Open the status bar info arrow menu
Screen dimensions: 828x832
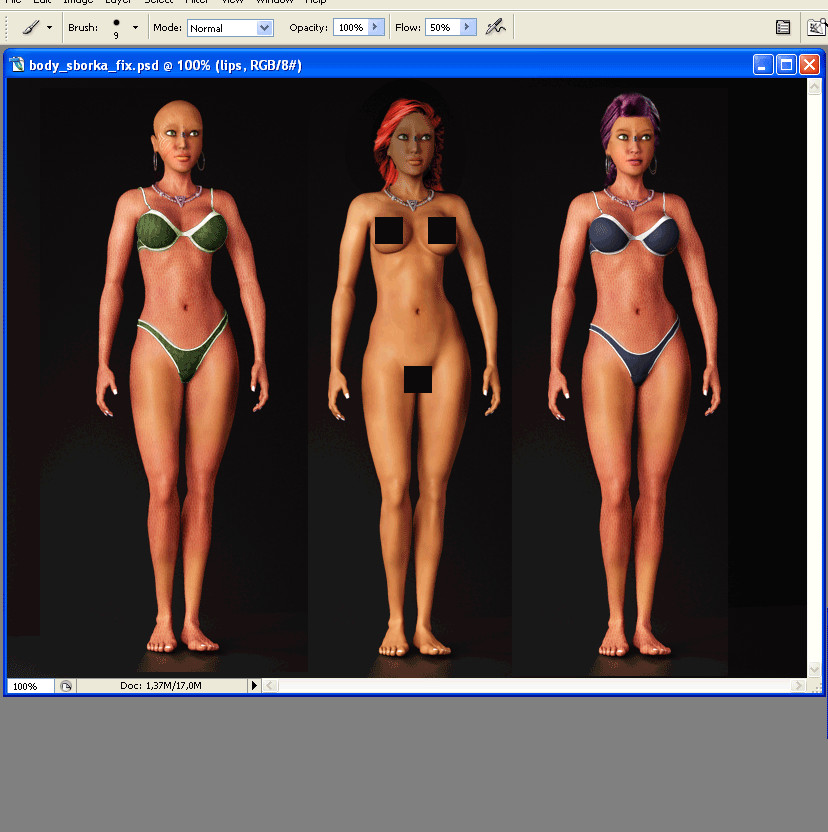(254, 686)
